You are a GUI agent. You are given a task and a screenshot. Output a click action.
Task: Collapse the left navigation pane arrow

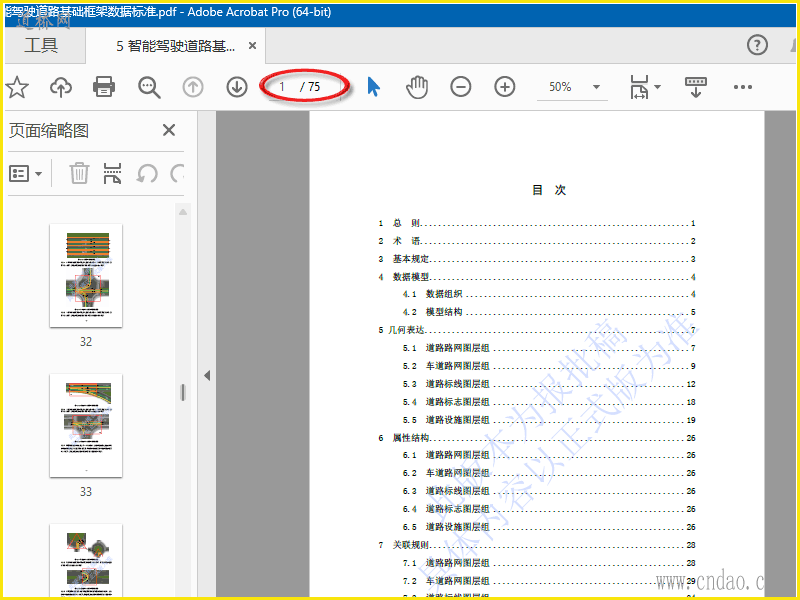[207, 376]
